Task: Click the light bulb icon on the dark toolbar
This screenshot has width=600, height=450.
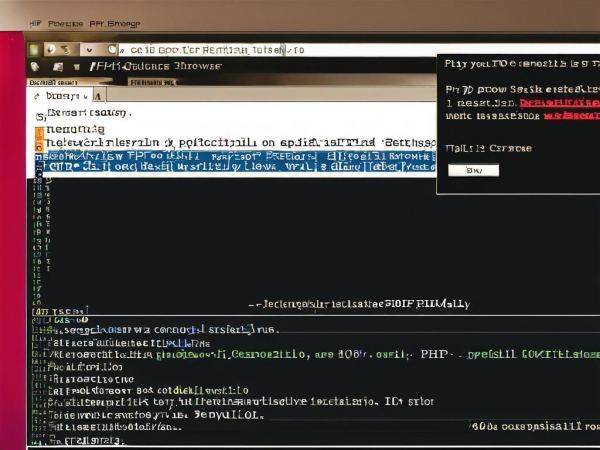Action: pyautogui.click(x=35, y=67)
